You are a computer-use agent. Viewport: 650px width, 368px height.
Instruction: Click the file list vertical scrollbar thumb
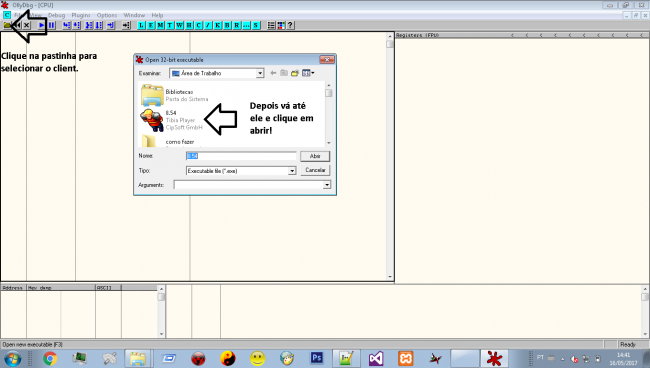pos(329,93)
